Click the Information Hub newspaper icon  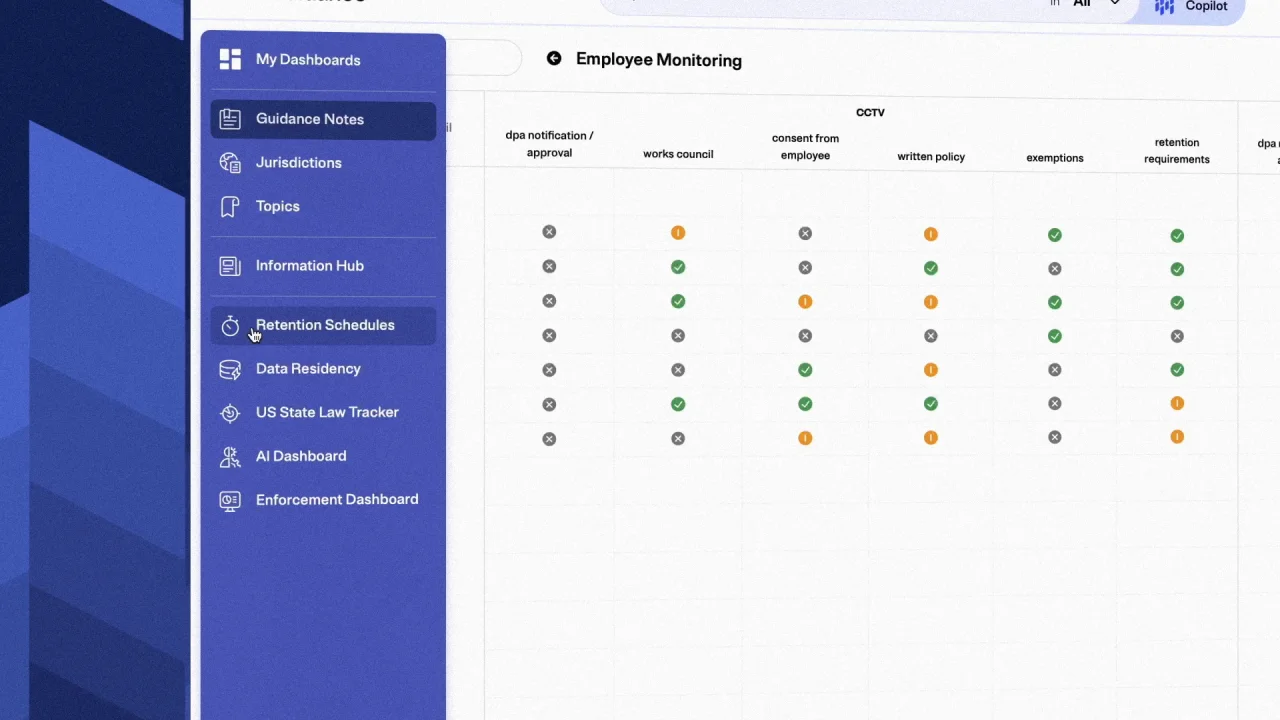click(230, 266)
